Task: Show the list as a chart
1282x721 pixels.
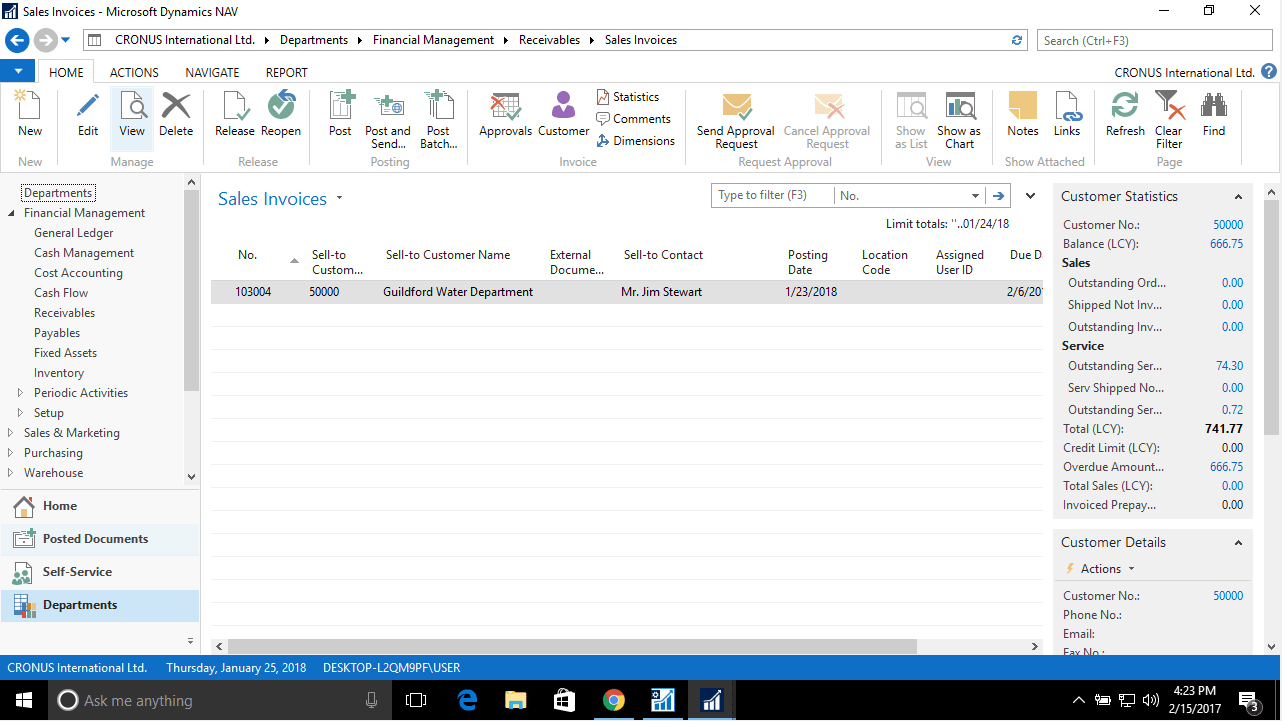Action: (959, 118)
